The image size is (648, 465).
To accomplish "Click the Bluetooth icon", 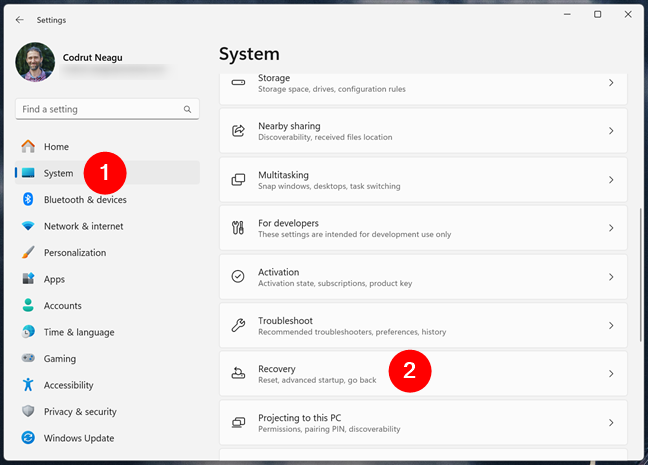I will click(x=28, y=199).
